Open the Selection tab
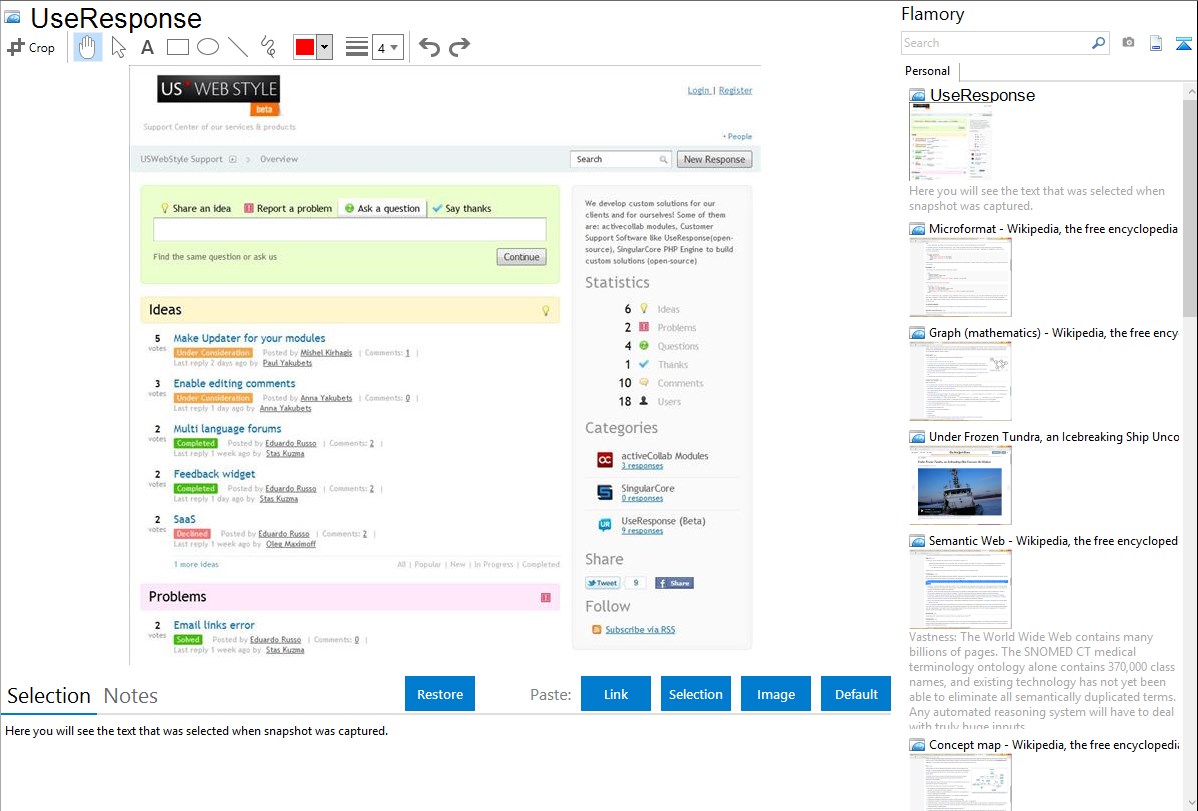The image size is (1198, 811). click(x=49, y=696)
